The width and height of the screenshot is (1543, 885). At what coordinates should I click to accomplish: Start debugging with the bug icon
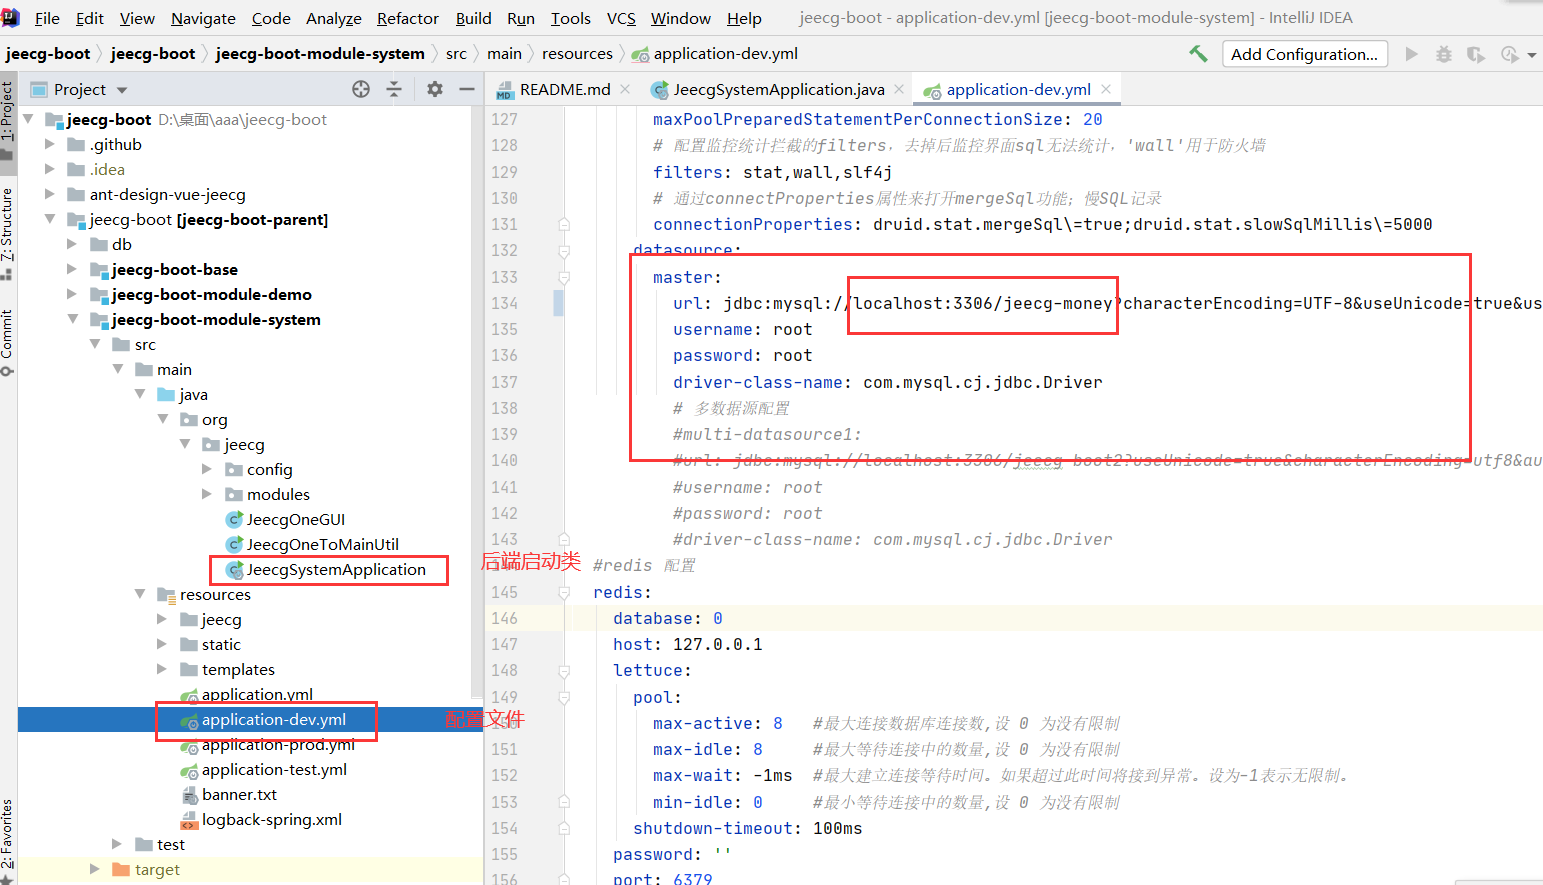tap(1443, 54)
